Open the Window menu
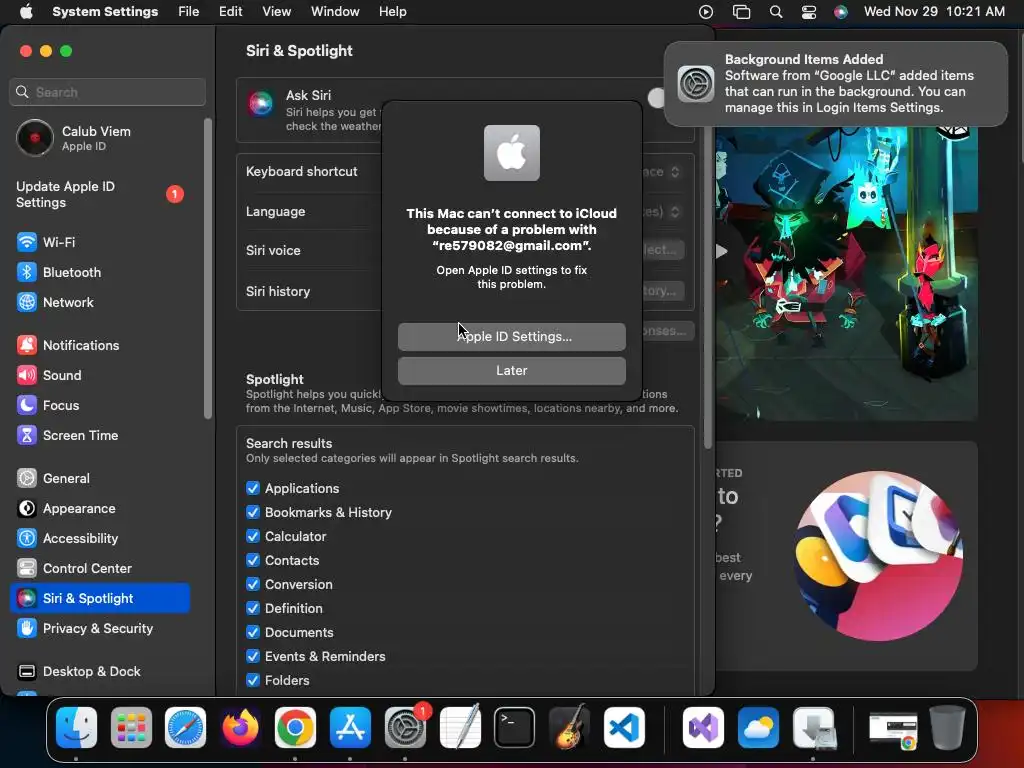Viewport: 1024px width, 768px height. [x=335, y=12]
